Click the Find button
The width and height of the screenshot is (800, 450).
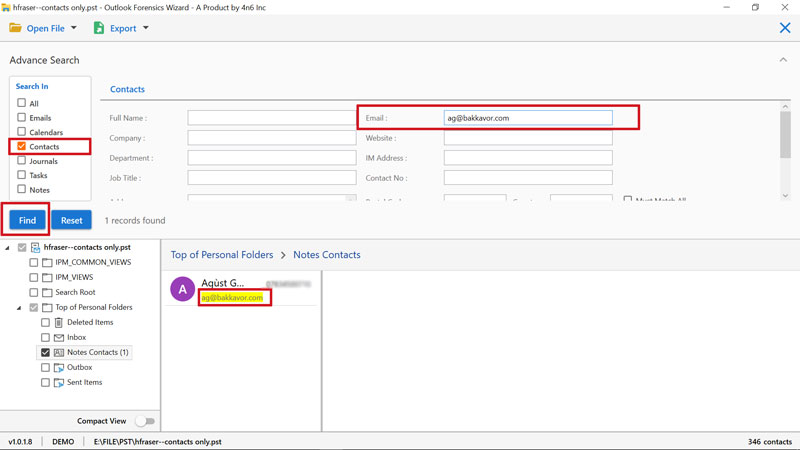pyautogui.click(x=28, y=220)
